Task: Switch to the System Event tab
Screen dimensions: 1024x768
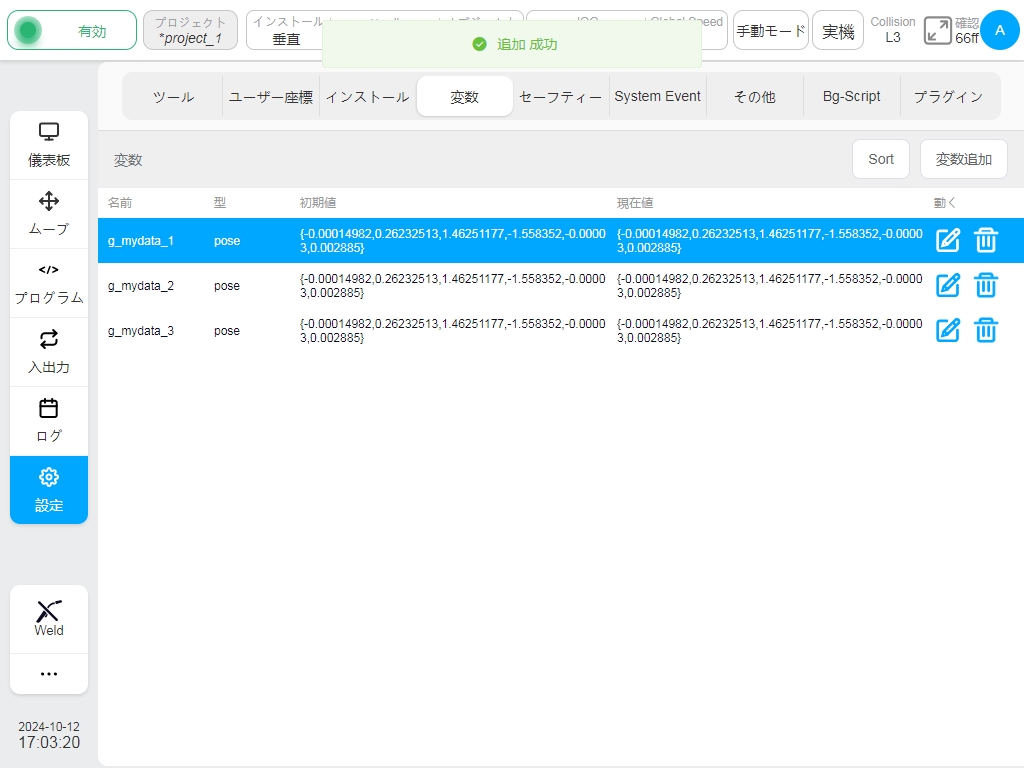Action: [x=657, y=97]
